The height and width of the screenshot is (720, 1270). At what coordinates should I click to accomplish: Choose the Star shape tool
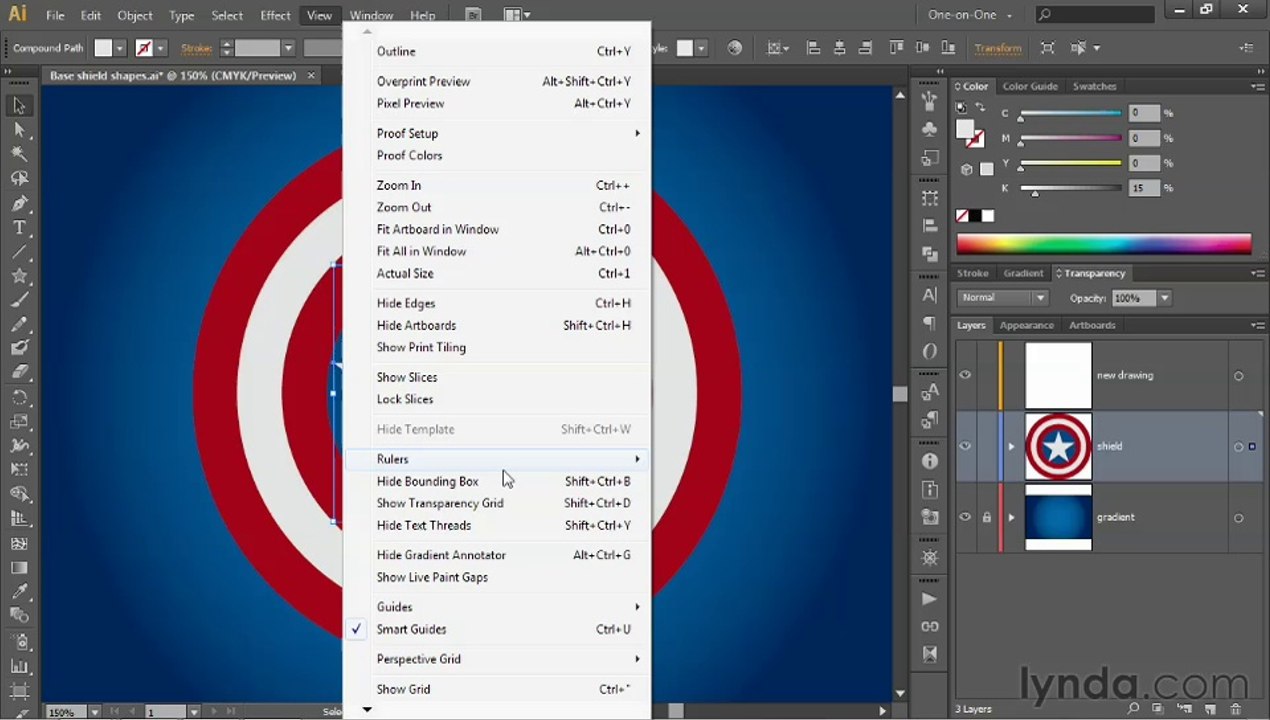pyautogui.click(x=19, y=276)
